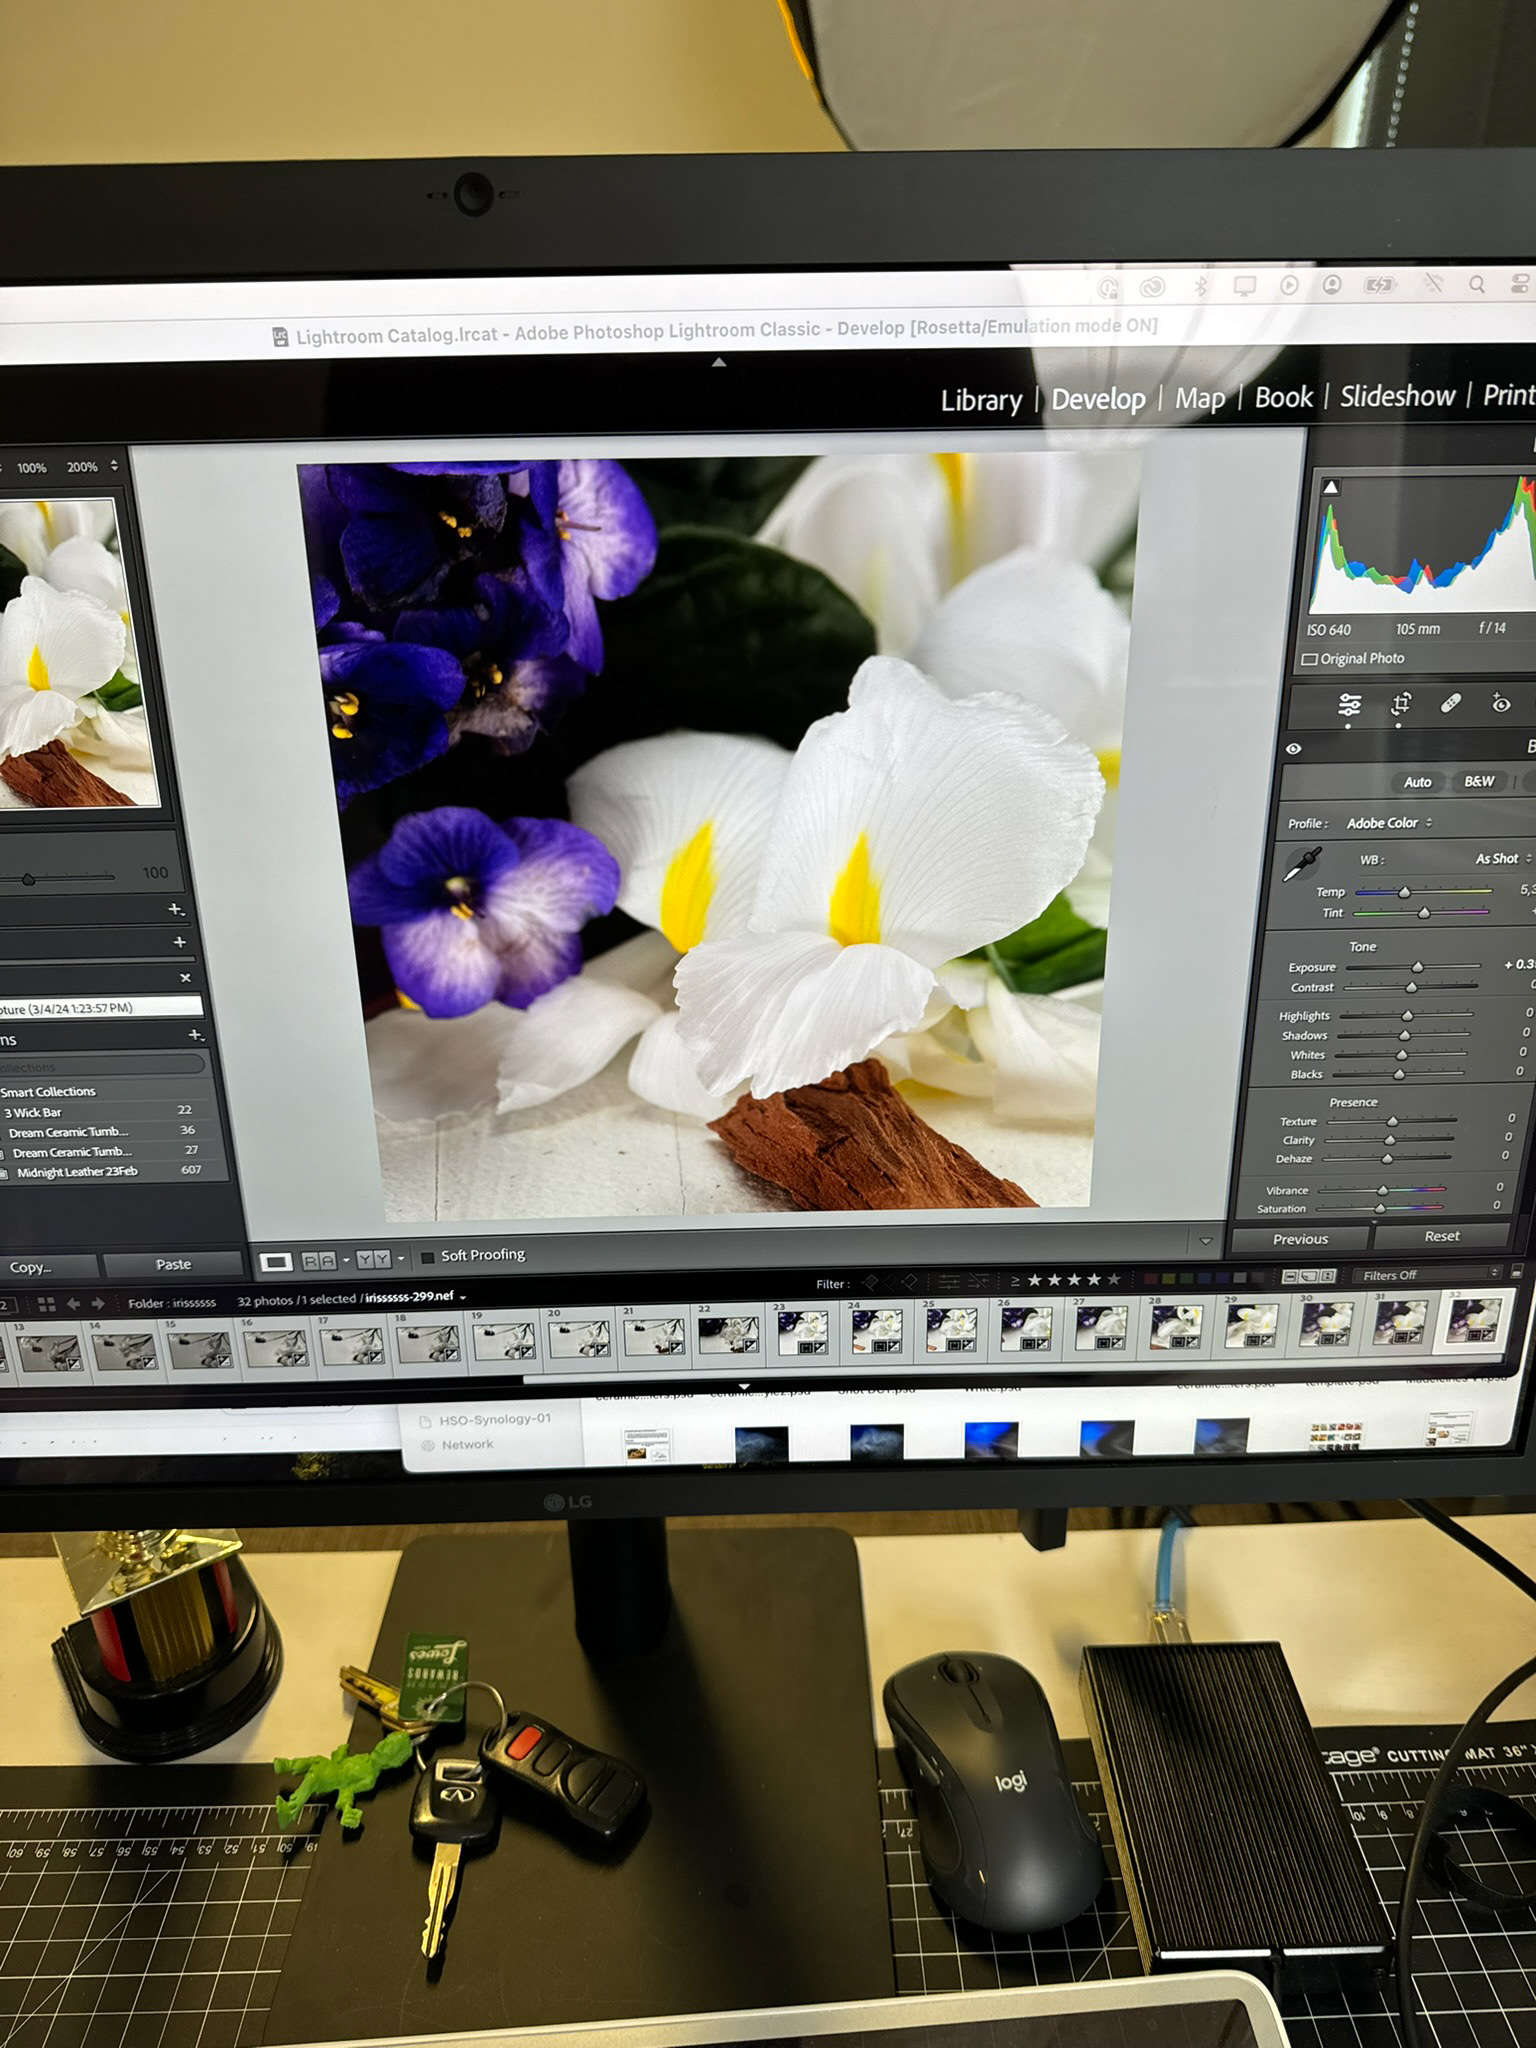Click the Paste button

point(173,1264)
